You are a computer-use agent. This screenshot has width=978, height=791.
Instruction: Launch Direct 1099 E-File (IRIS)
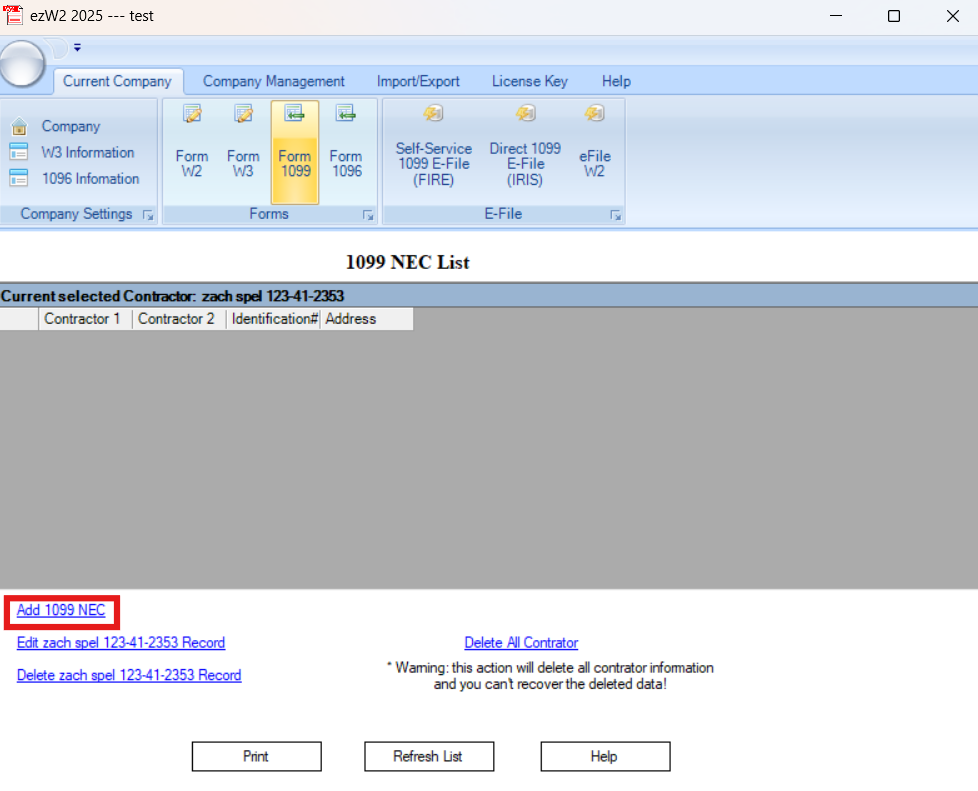pos(525,150)
